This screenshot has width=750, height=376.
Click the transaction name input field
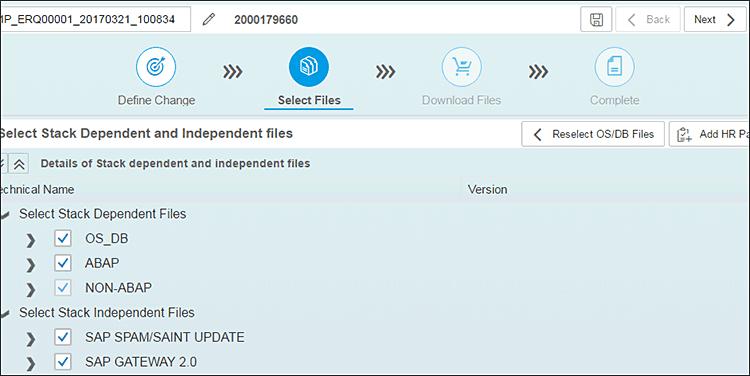[95, 20]
